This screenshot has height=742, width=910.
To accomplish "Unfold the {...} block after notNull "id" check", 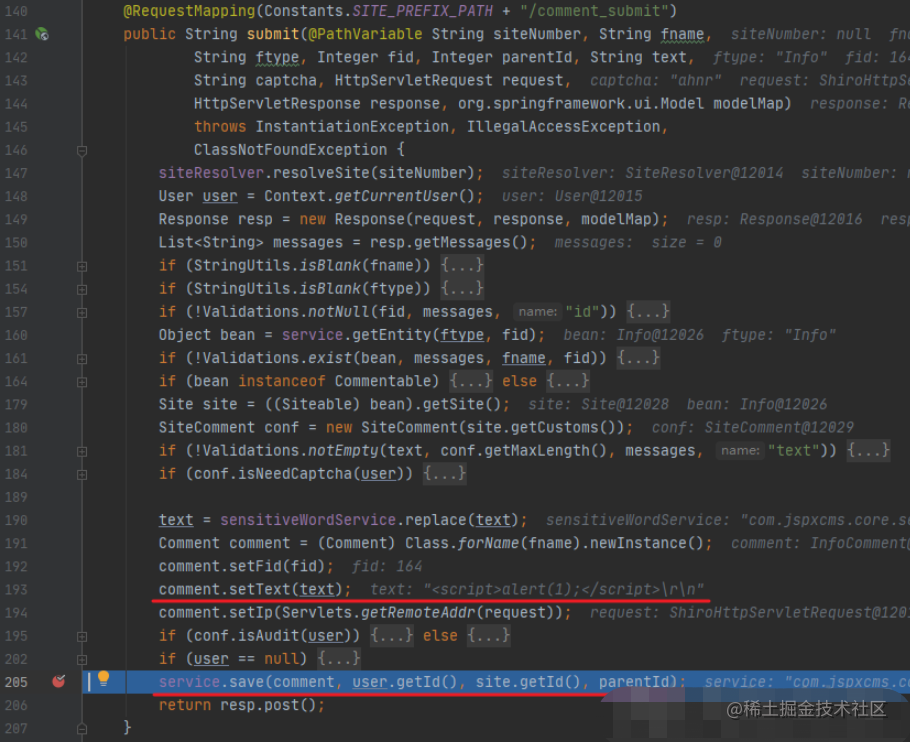I will (x=648, y=312).
